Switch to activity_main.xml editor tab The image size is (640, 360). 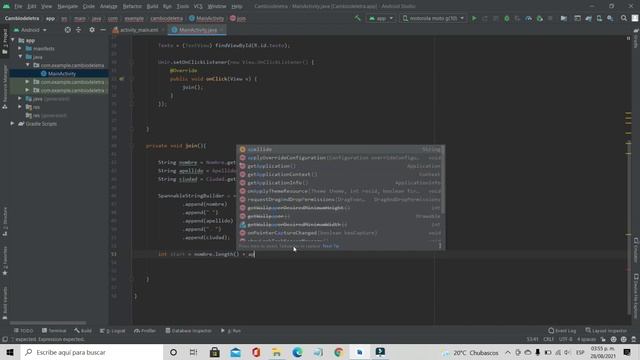pyautogui.click(x=138, y=30)
